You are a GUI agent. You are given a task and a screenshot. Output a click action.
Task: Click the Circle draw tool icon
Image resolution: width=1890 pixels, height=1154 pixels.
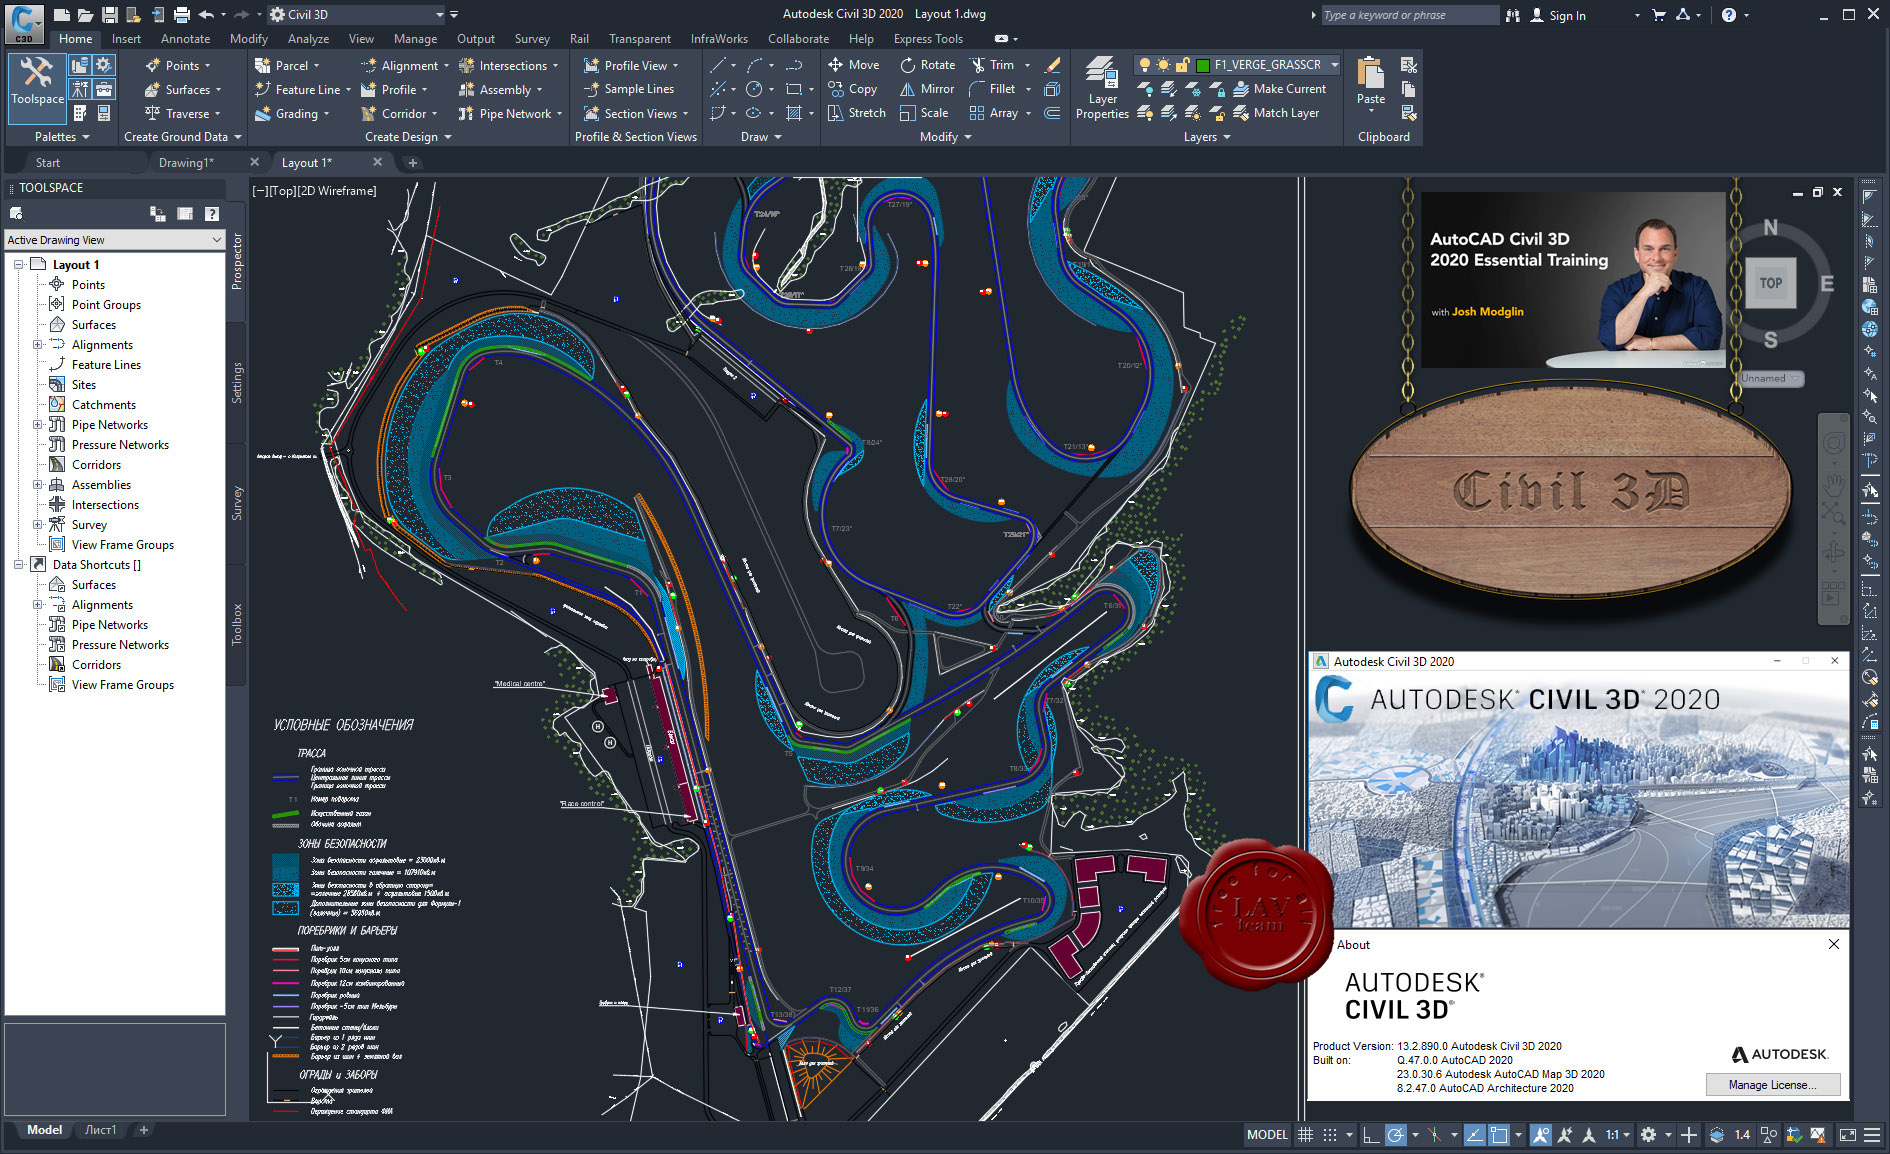coord(754,89)
